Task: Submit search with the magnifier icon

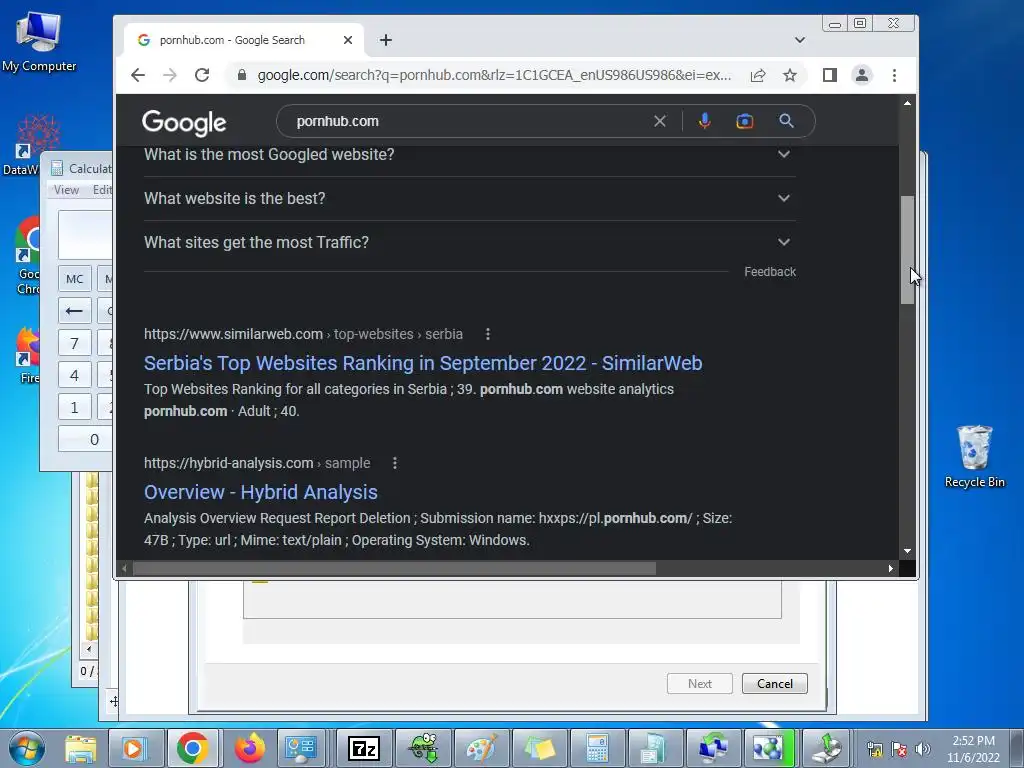Action: pyautogui.click(x=786, y=121)
